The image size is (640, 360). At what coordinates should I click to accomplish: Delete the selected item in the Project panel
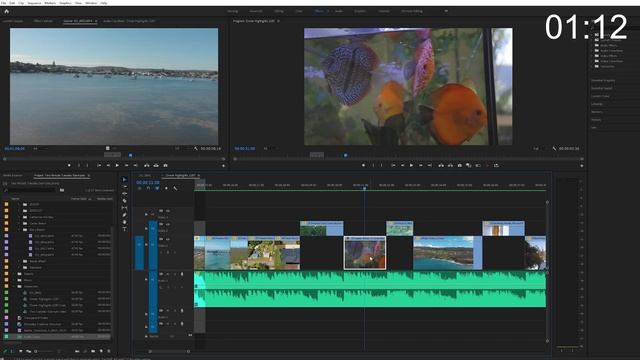click(x=109, y=351)
